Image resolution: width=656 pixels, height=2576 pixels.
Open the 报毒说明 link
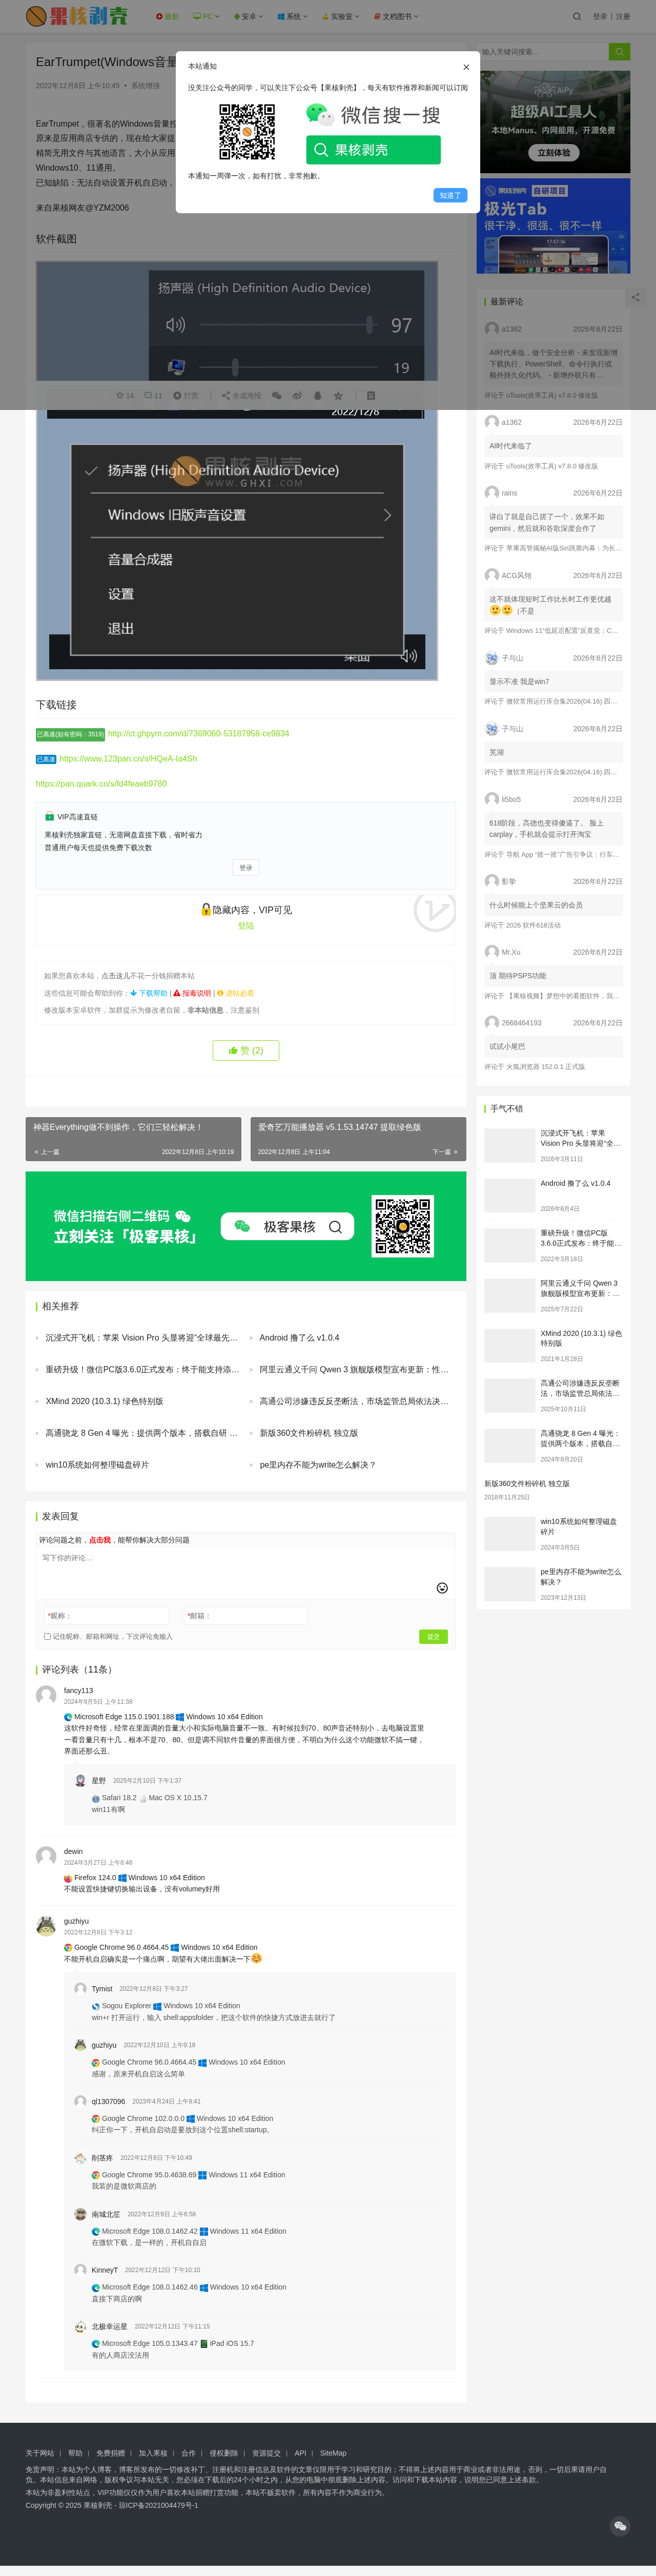193,994
